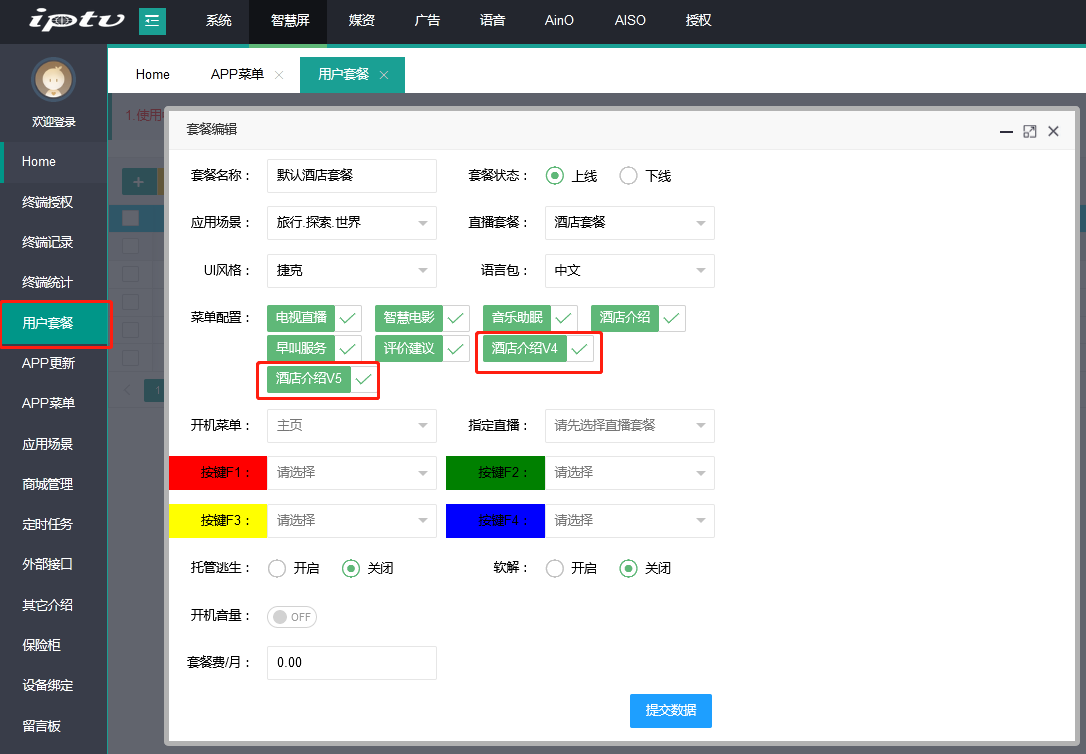Viewport: 1086px width, 754px height.
Task: Click the green plus add button
Action: pos(138,182)
